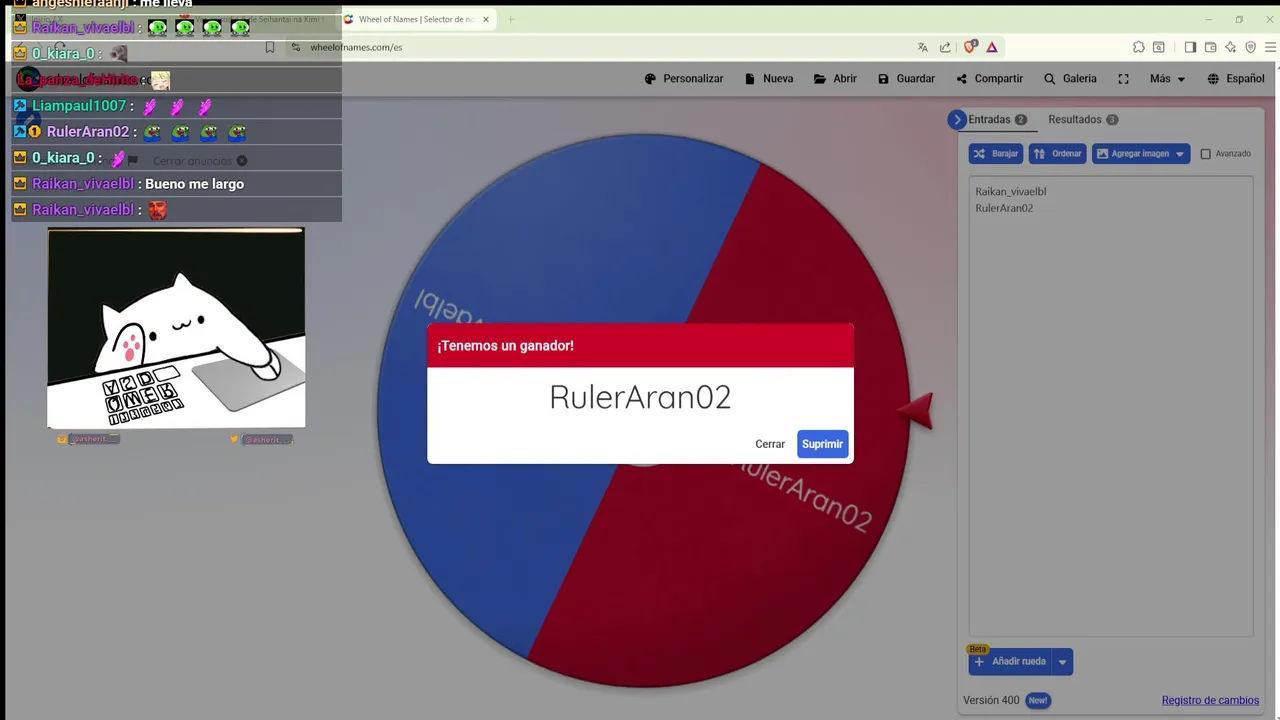Click the Version 400 text
Image resolution: width=1280 pixels, height=720 pixels.
(991, 700)
